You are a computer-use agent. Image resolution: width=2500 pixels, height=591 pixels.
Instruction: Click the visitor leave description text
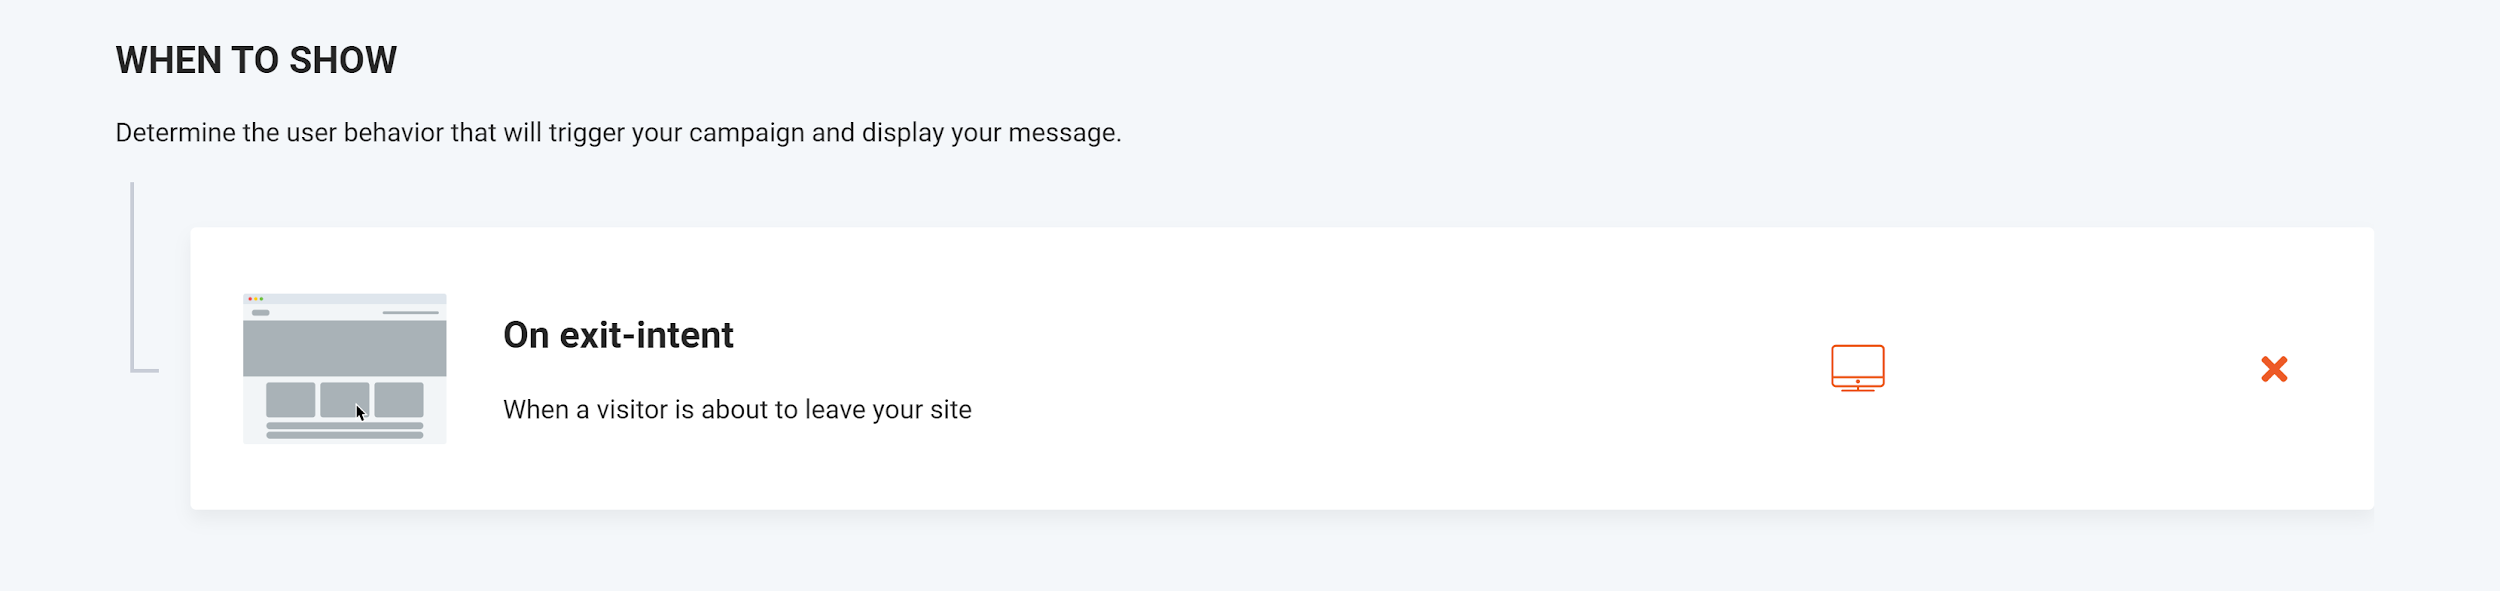coord(737,409)
